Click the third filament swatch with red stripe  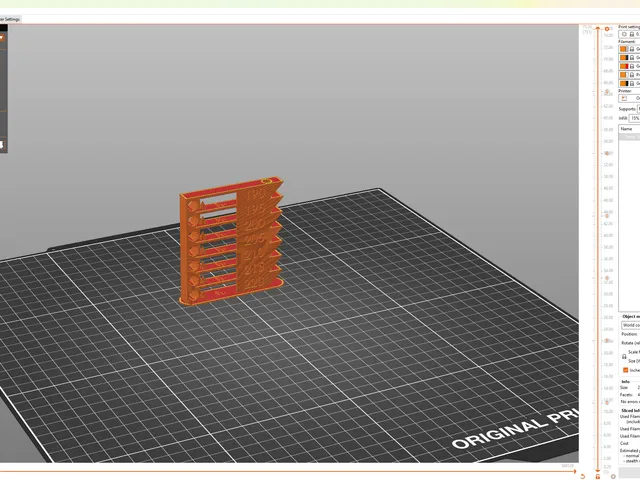(x=624, y=66)
